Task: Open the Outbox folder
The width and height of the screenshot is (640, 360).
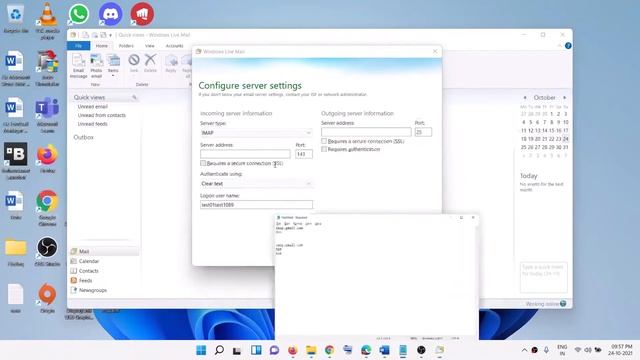Action: coord(84,137)
